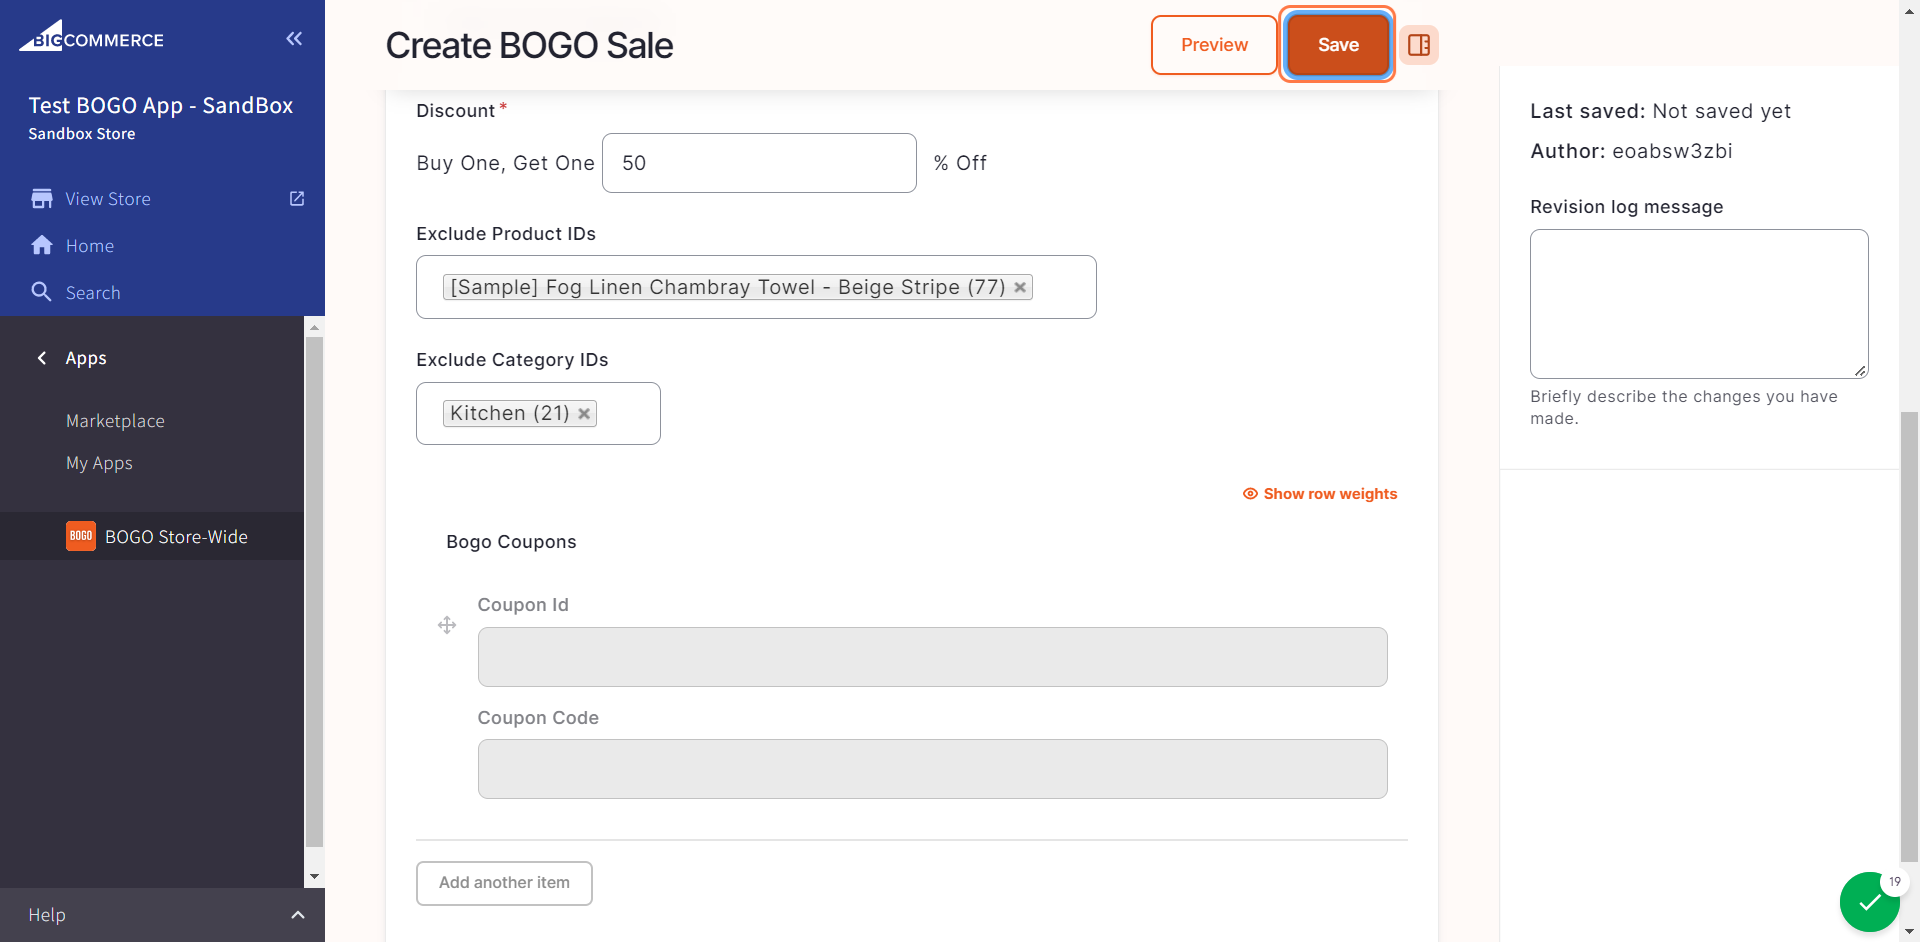Click the Save button
Image resolution: width=1920 pixels, height=942 pixels.
(1338, 45)
